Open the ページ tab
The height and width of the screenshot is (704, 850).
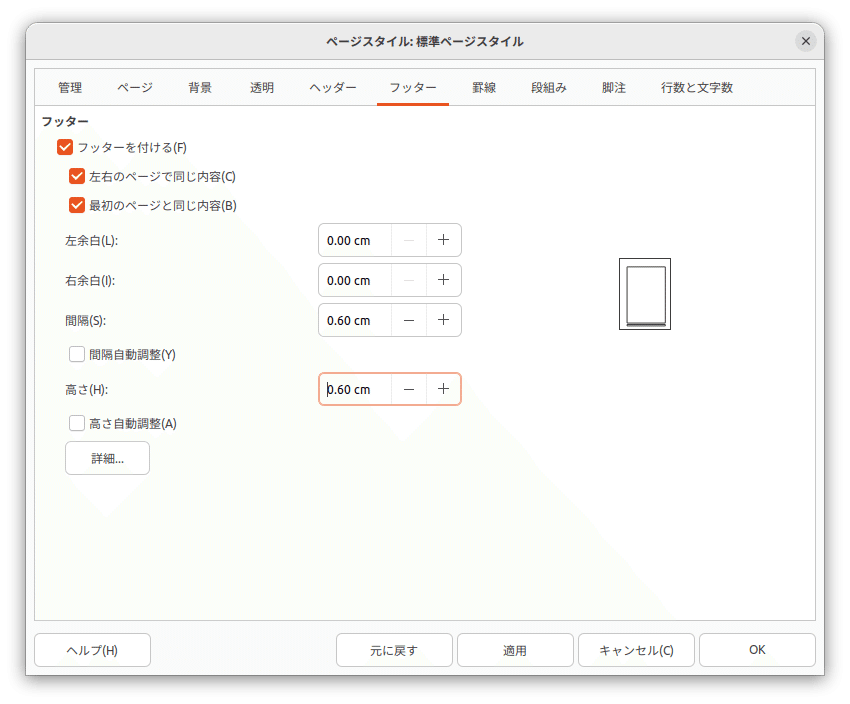135,88
